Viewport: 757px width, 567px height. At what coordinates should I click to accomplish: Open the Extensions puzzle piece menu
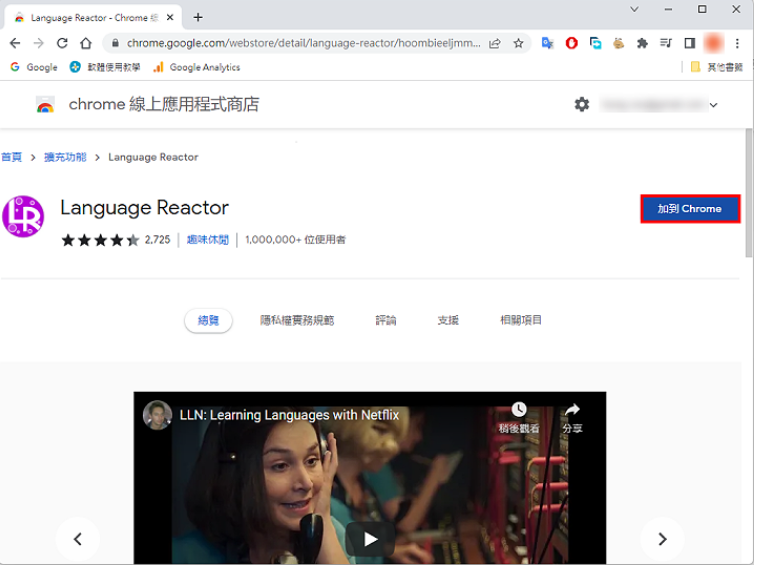pyautogui.click(x=642, y=43)
